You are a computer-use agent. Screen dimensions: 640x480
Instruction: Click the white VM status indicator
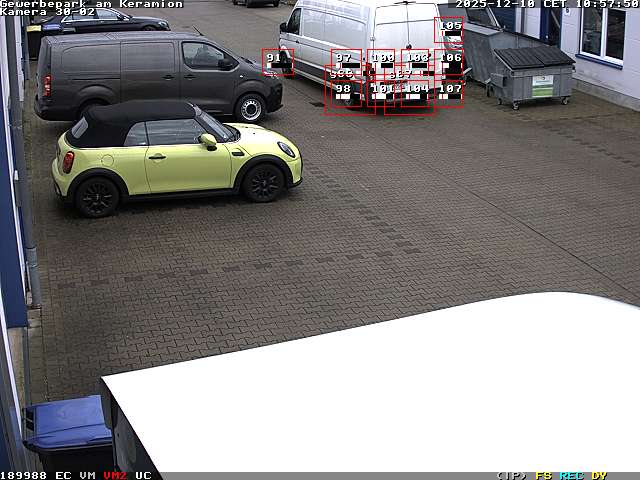[x=88, y=475]
